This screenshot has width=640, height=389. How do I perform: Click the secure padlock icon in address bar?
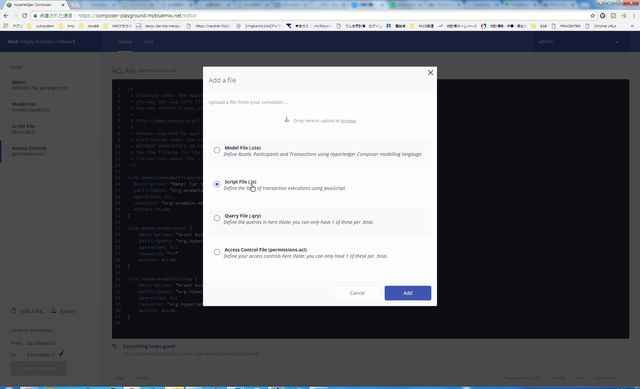click(x=36, y=16)
